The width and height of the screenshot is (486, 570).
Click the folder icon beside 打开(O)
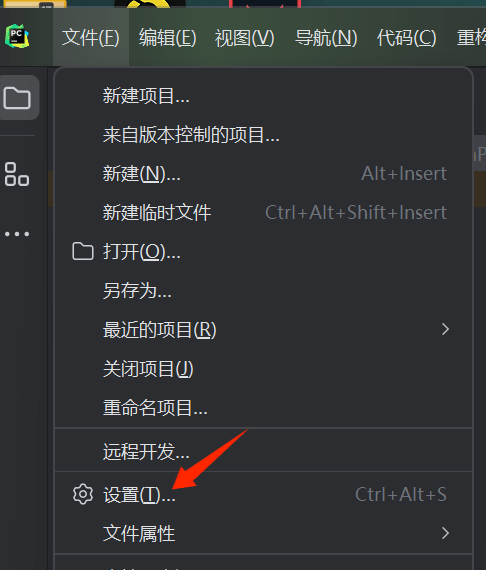pos(83,252)
